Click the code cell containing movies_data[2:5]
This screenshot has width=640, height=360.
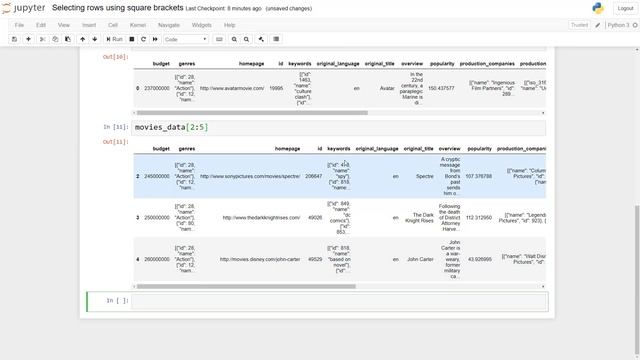(339, 128)
